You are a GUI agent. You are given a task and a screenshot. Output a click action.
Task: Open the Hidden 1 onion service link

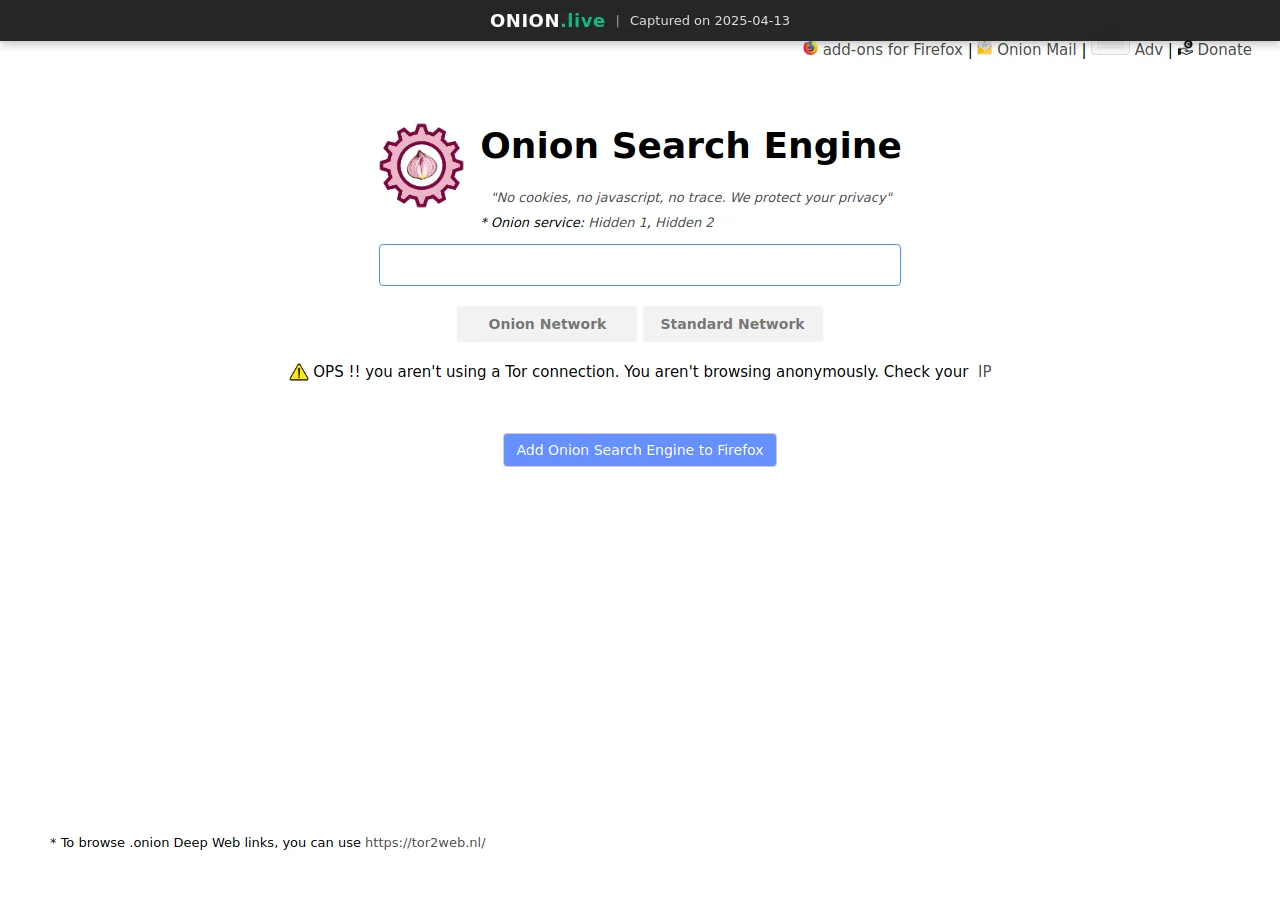click(618, 223)
